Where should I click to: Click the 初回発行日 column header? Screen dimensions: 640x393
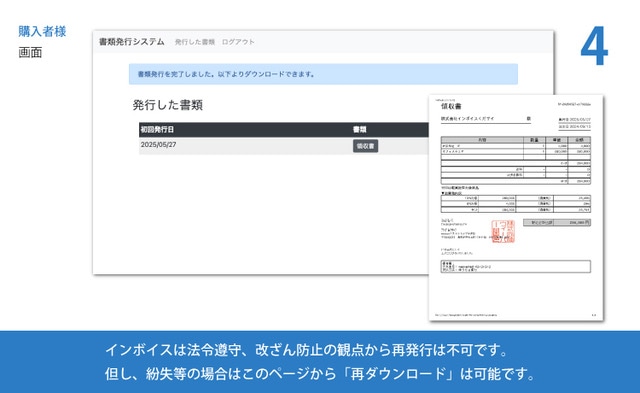pyautogui.click(x=157, y=129)
